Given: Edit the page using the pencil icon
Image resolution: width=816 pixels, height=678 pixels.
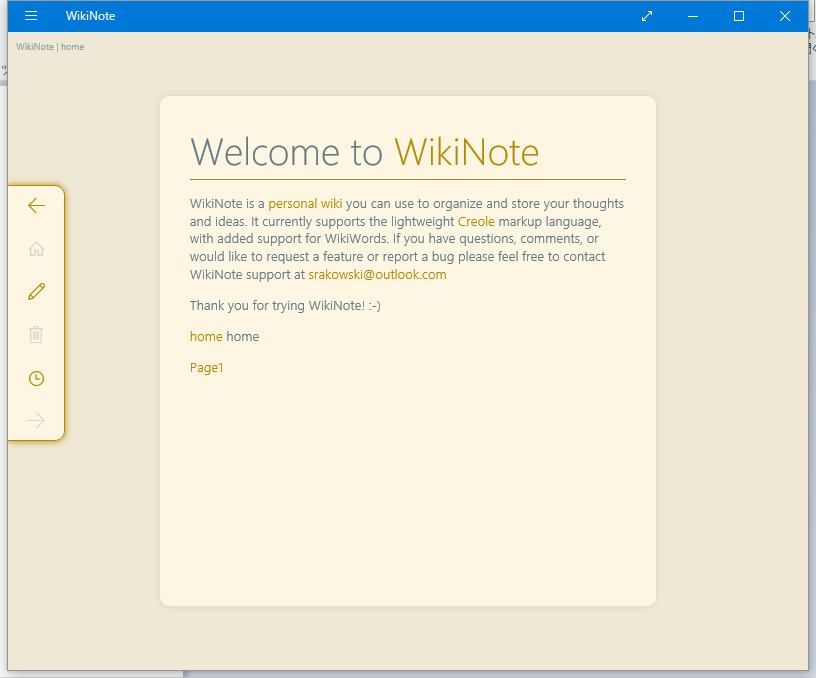Looking at the screenshot, I should click(37, 292).
